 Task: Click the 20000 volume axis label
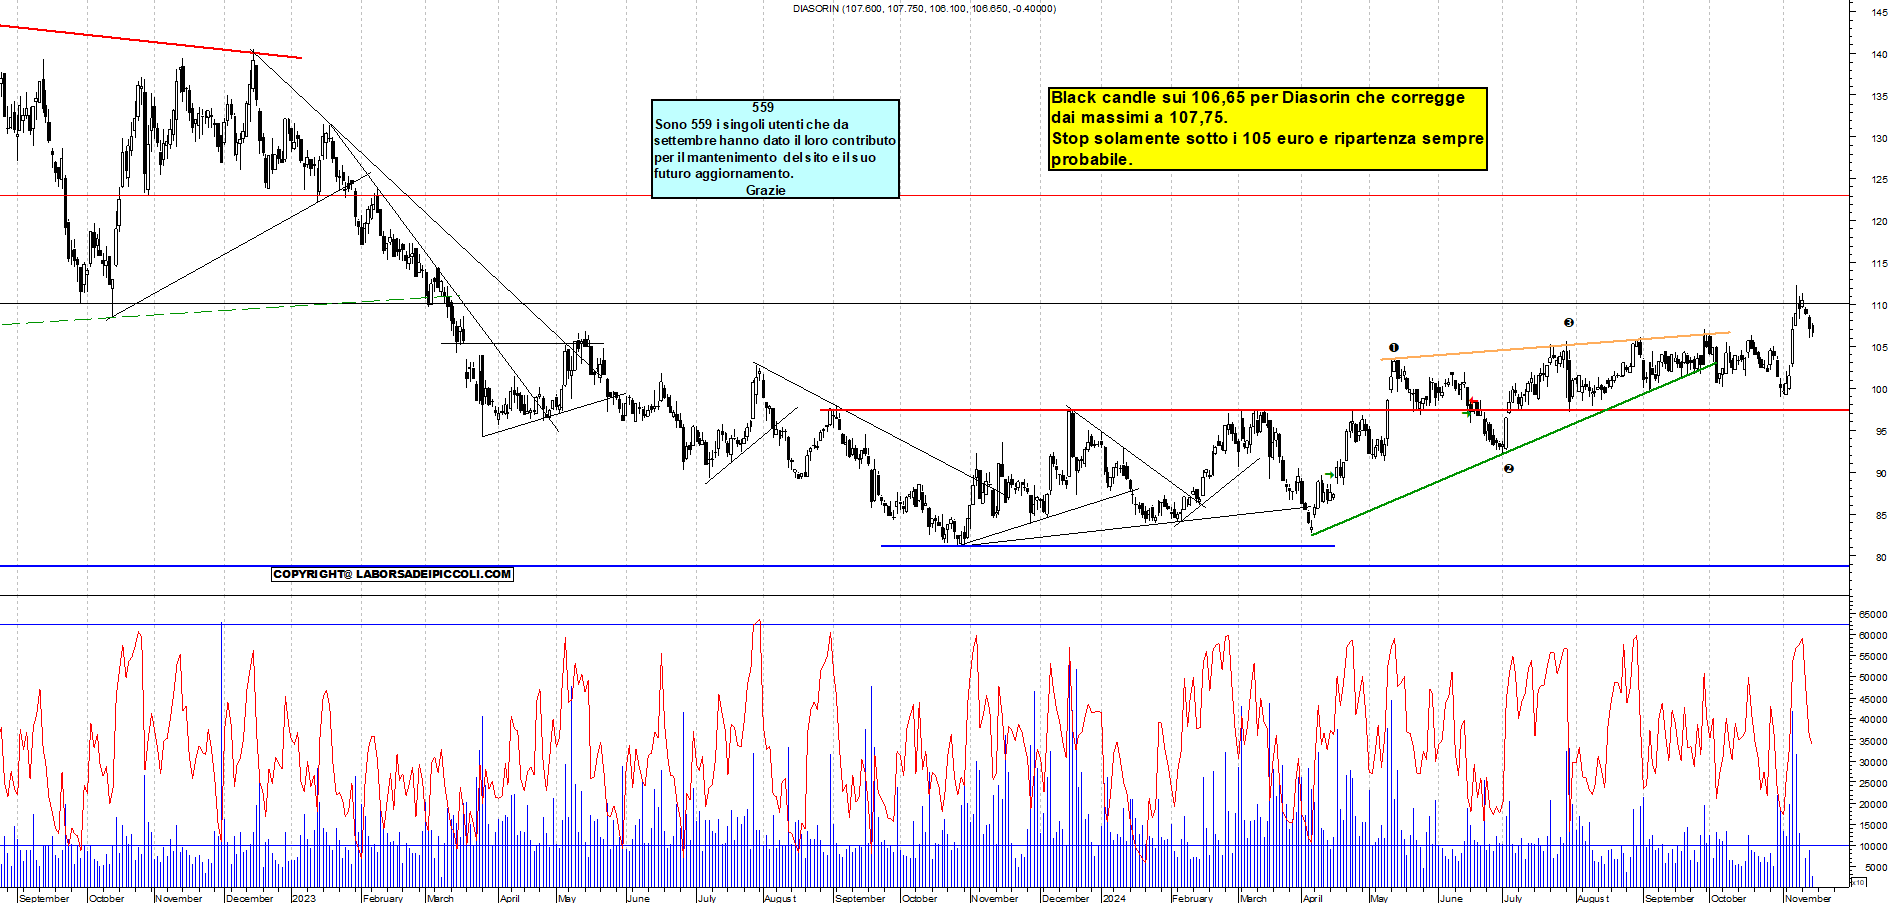click(1873, 805)
